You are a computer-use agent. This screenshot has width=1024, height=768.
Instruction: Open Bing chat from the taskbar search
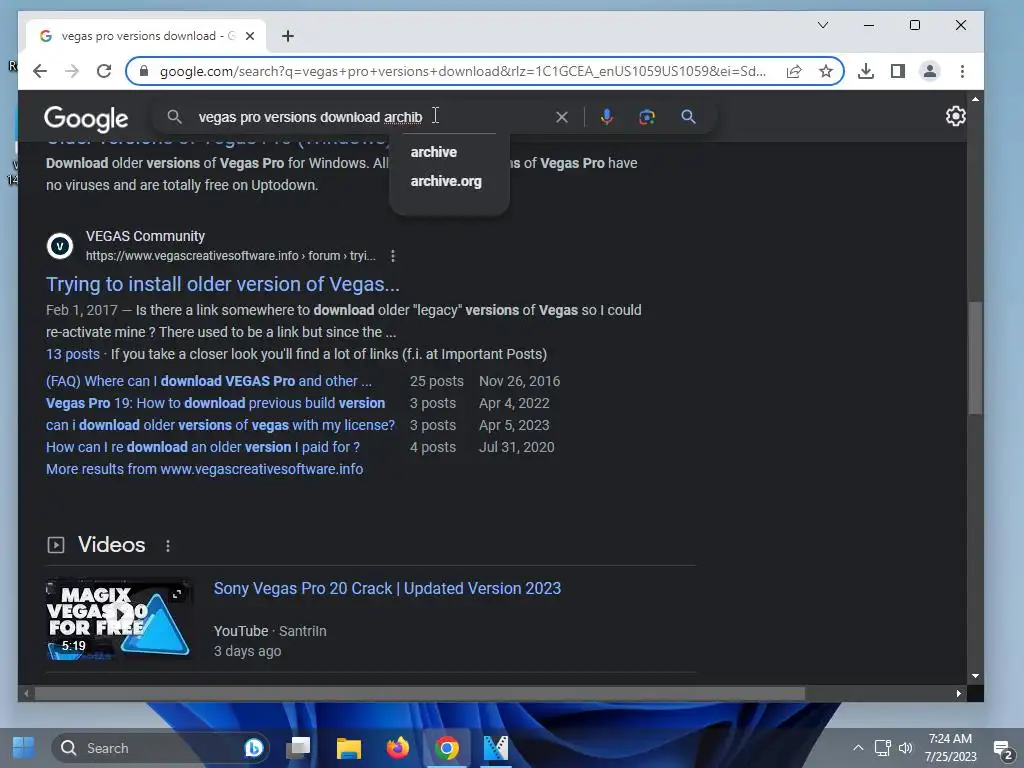click(x=253, y=748)
